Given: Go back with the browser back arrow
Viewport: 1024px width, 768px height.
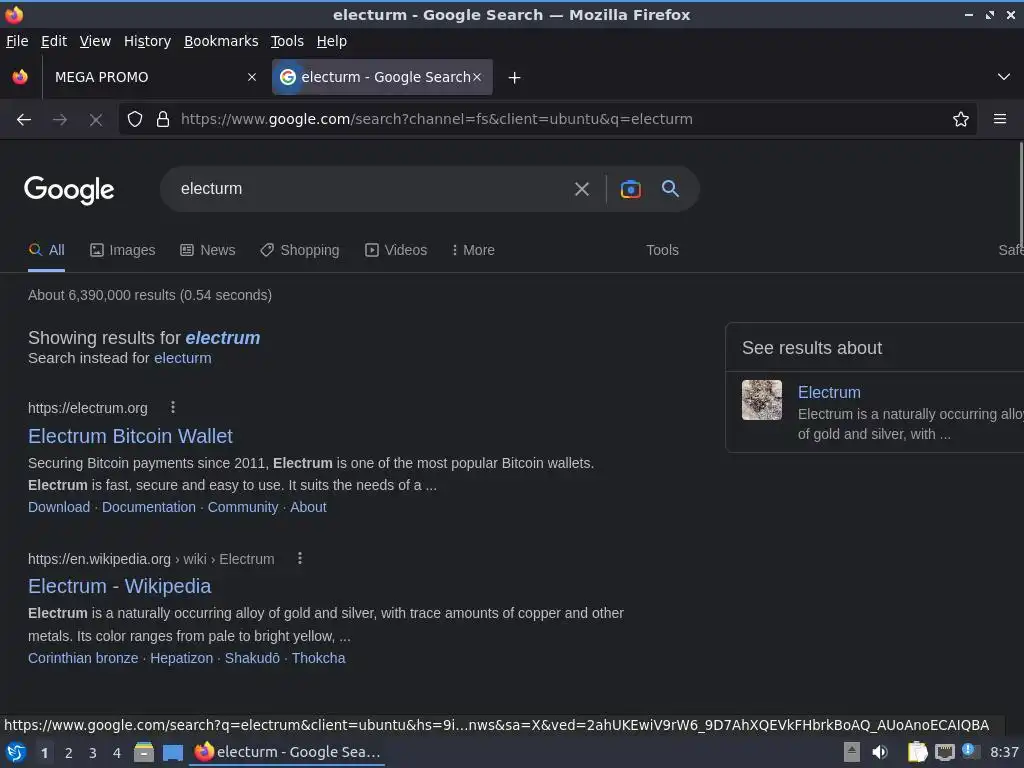Looking at the screenshot, I should coord(24,120).
